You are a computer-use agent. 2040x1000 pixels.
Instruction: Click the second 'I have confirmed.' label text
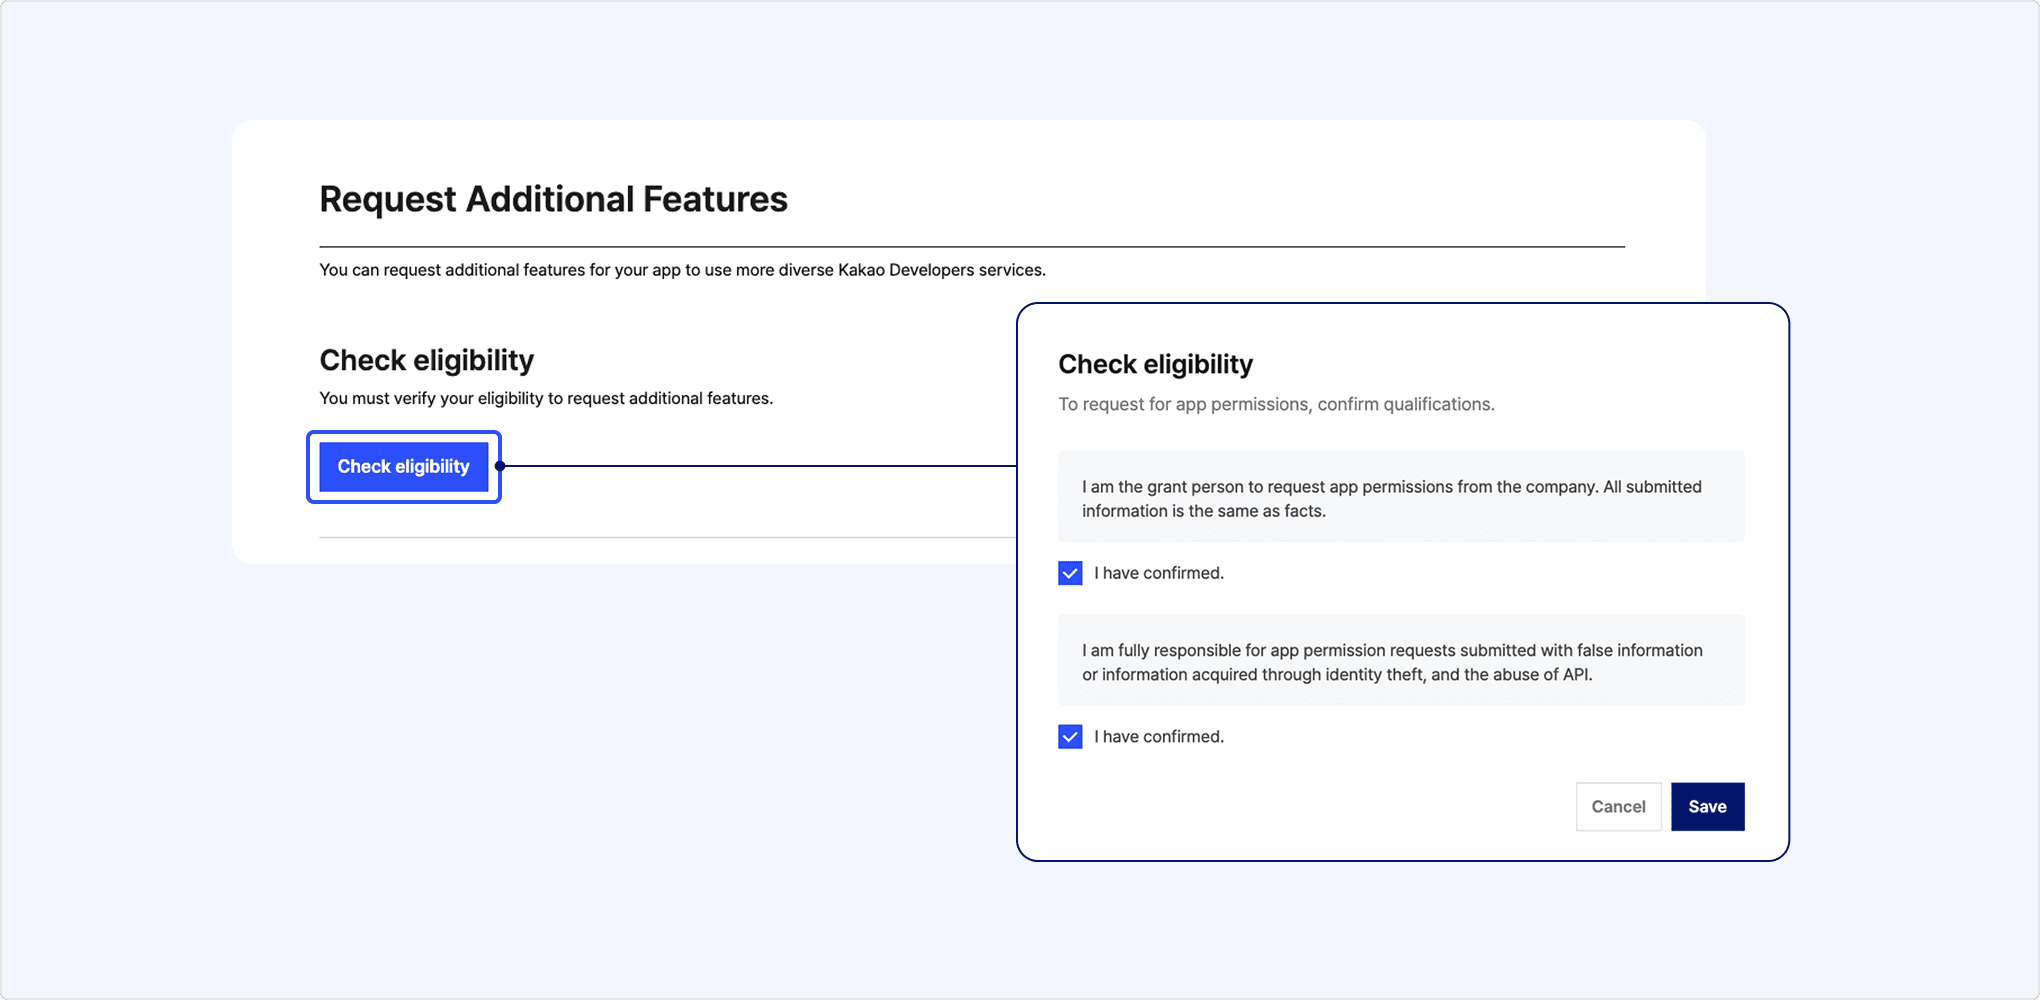pyautogui.click(x=1158, y=737)
